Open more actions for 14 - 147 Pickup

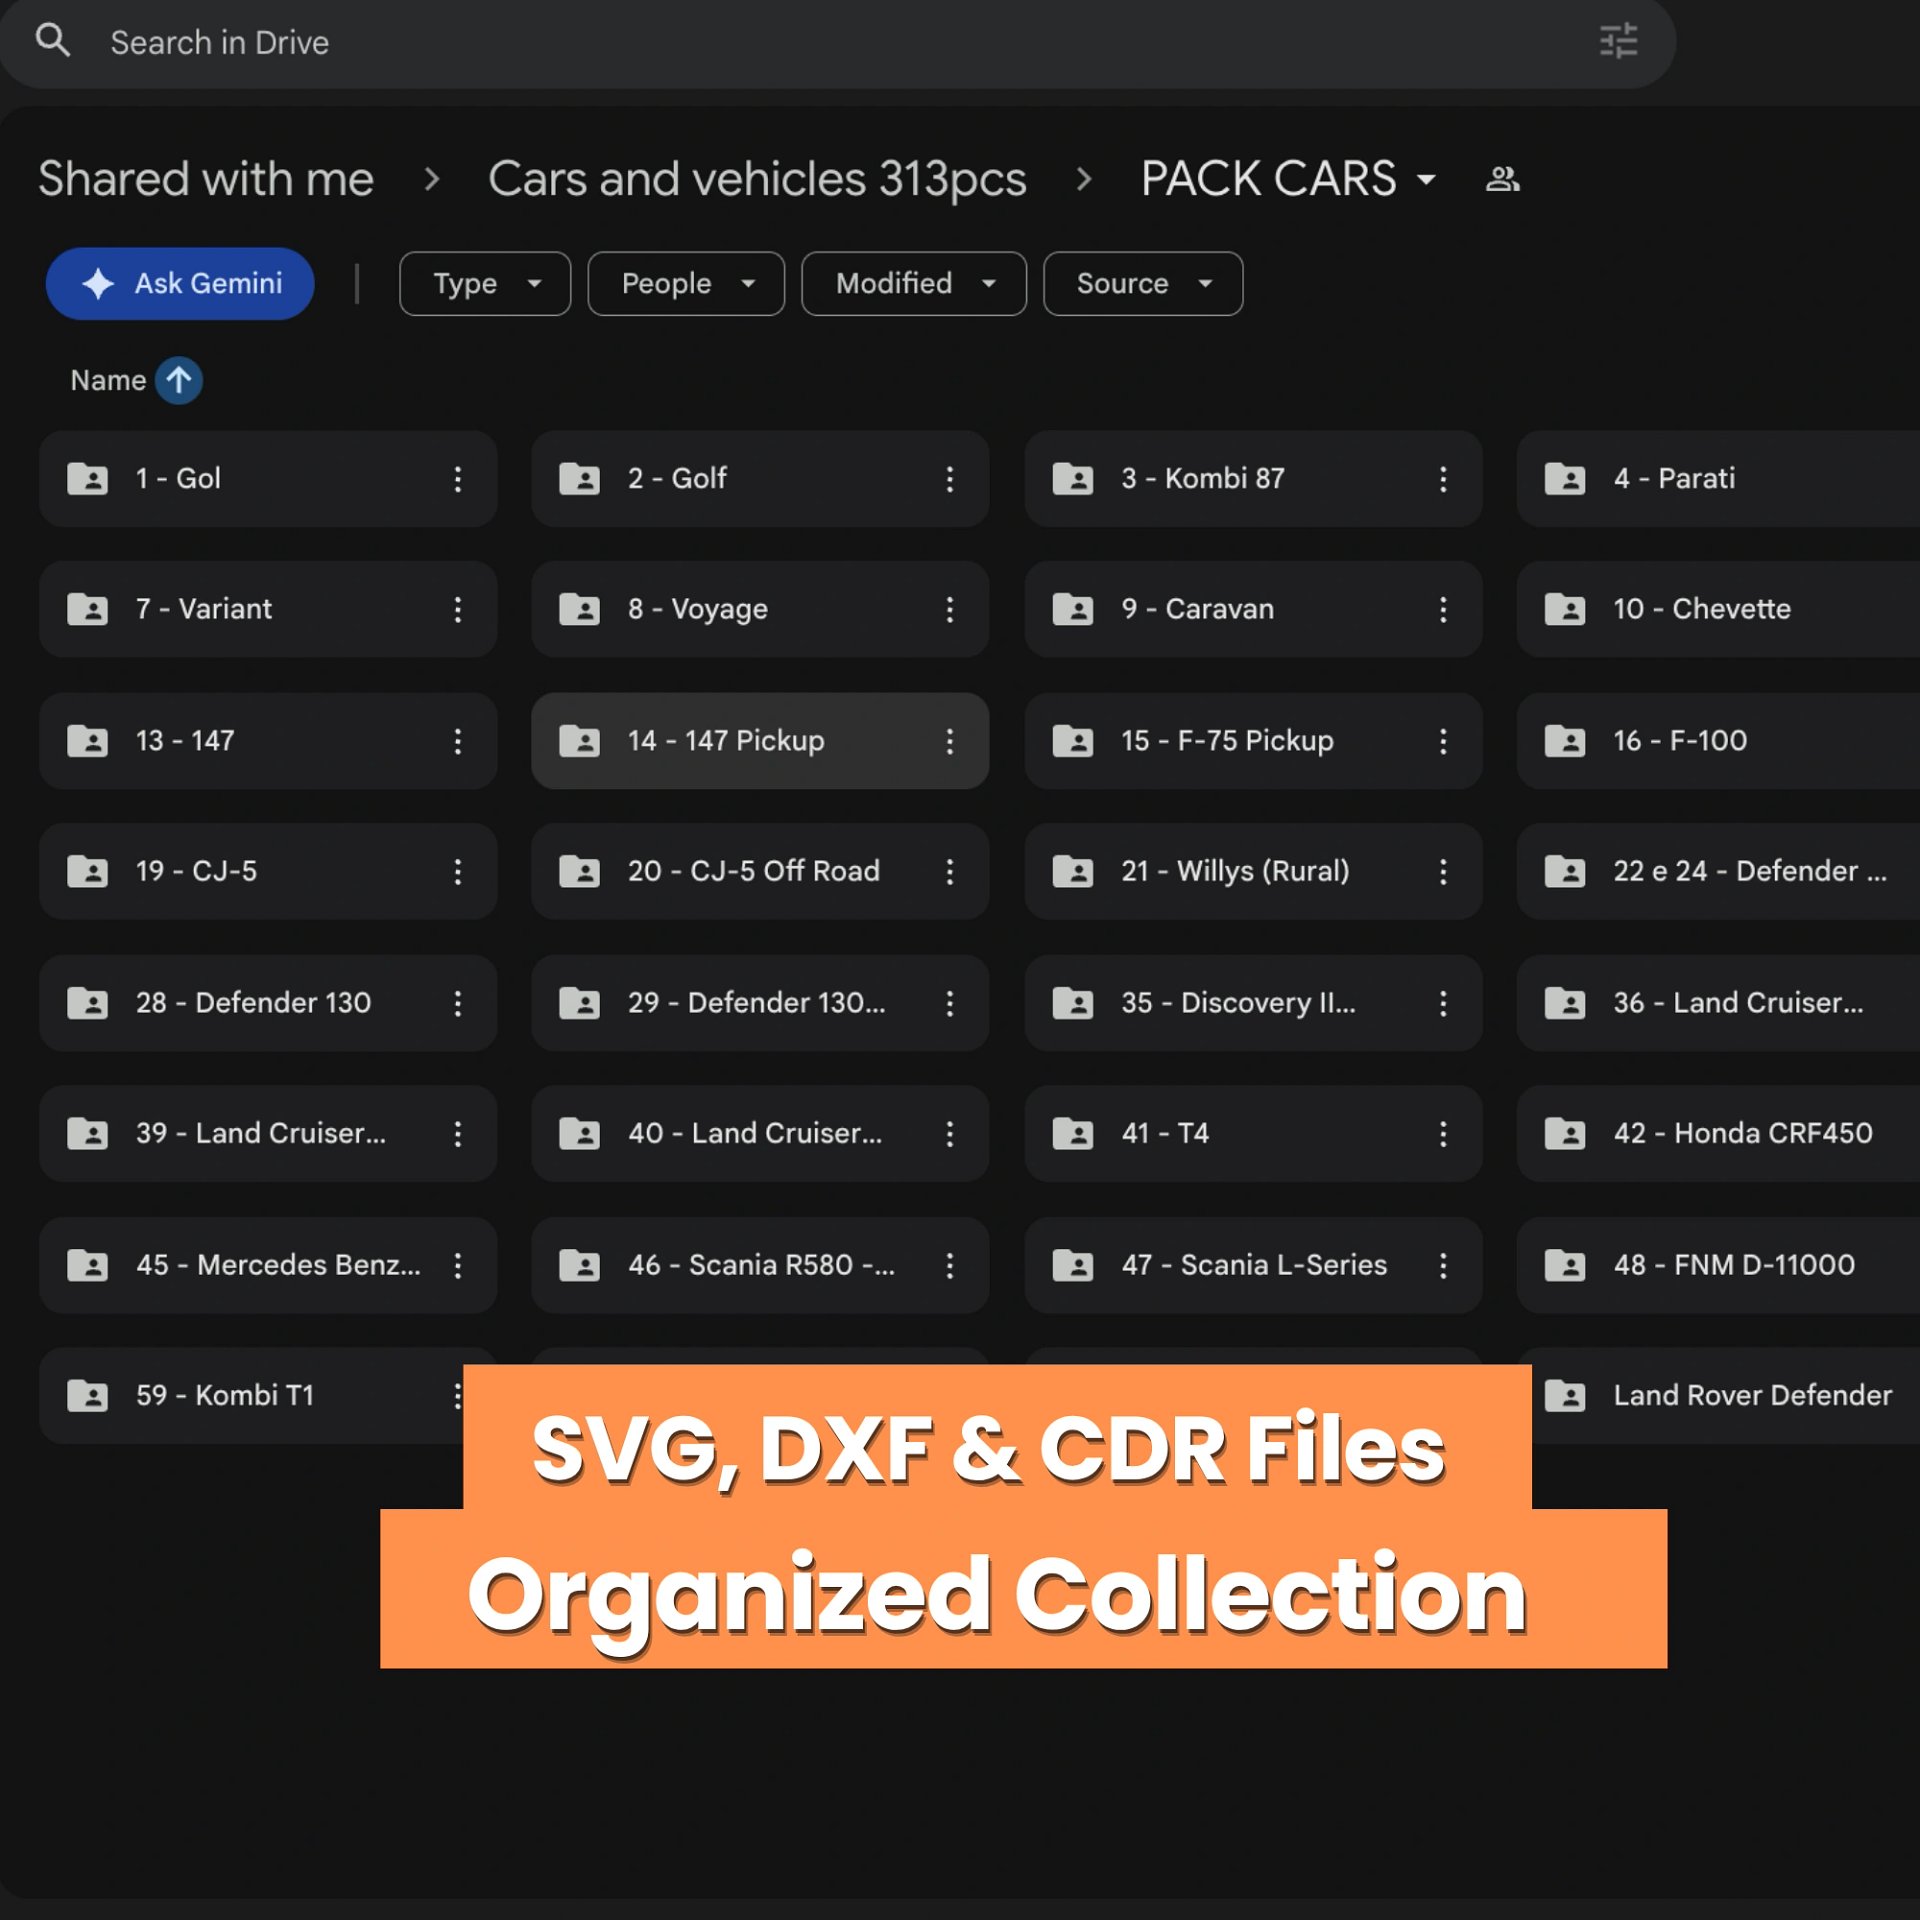pos(950,741)
